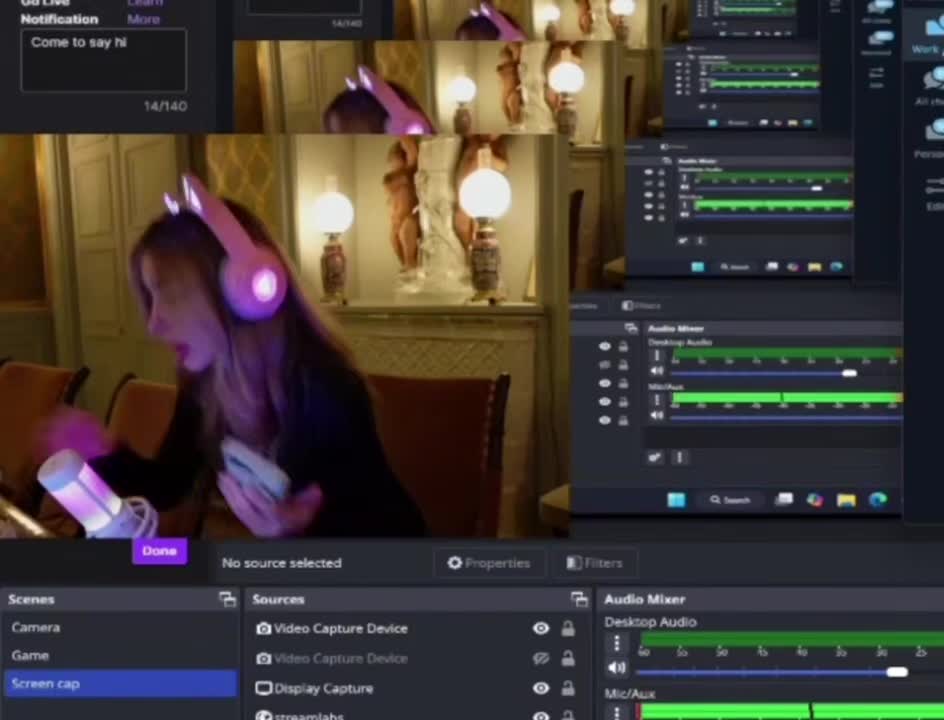Click Mic/Aux's speaker icon in the largest mirrored preview
This screenshot has height=720, width=944.
[x=657, y=415]
